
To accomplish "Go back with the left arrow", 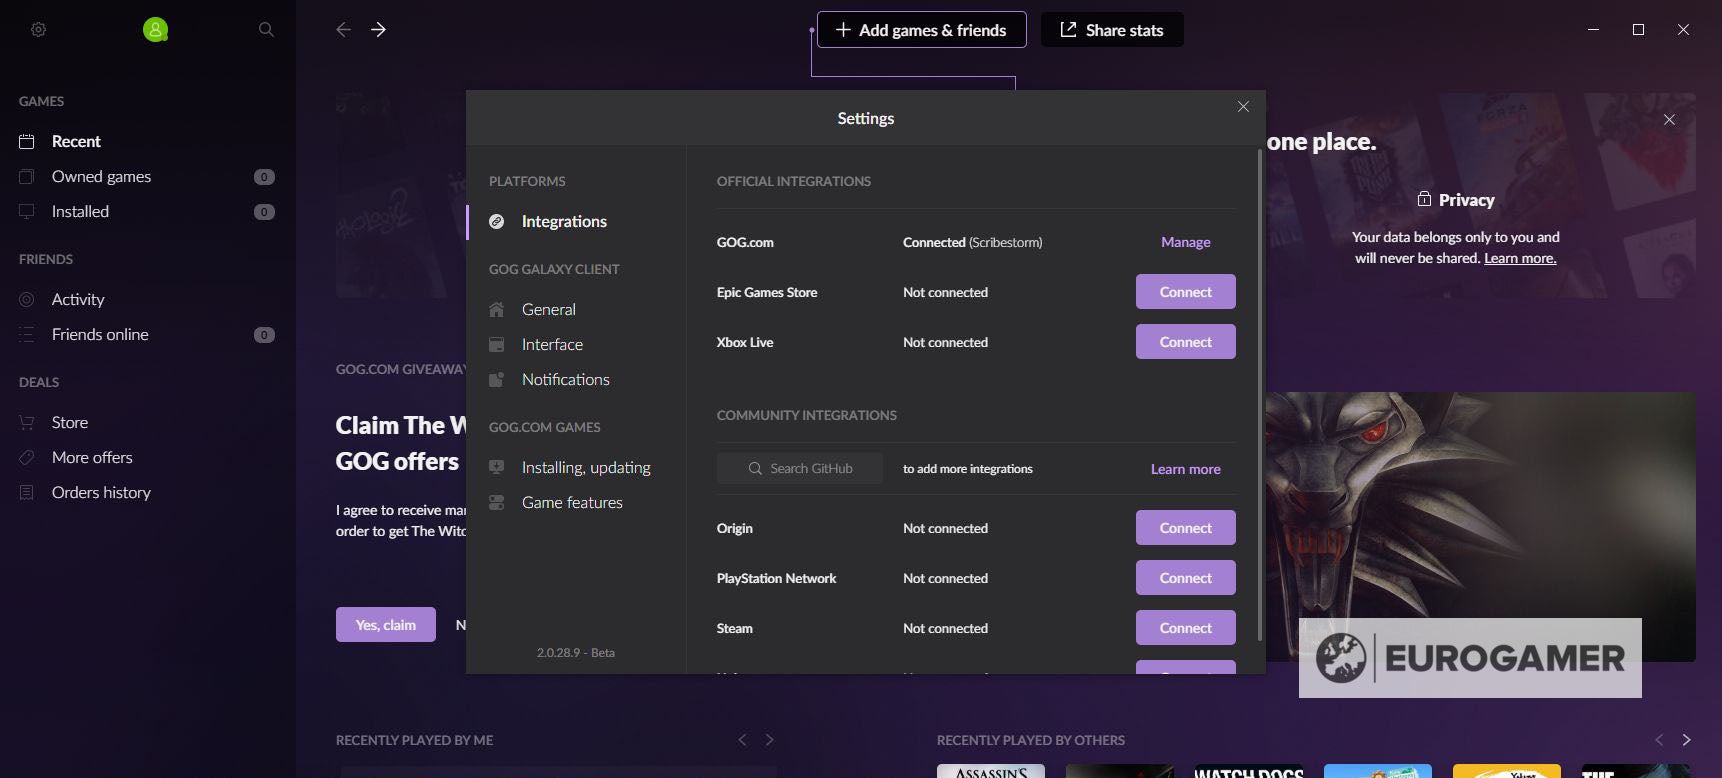I will 343,30.
